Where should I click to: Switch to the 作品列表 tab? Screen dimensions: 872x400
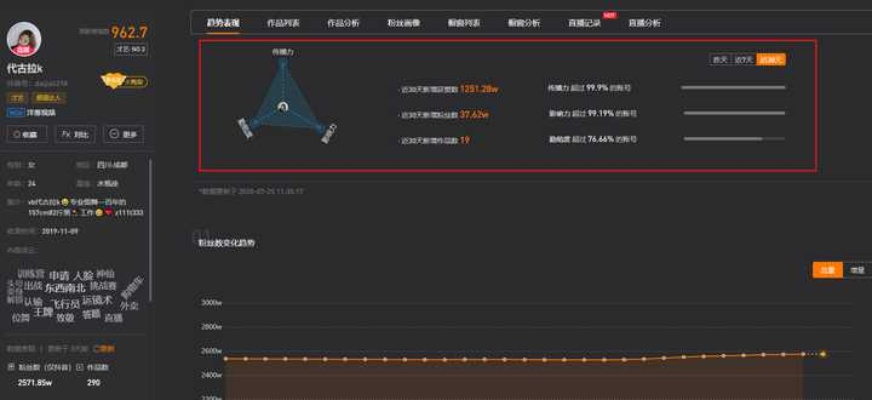click(283, 22)
